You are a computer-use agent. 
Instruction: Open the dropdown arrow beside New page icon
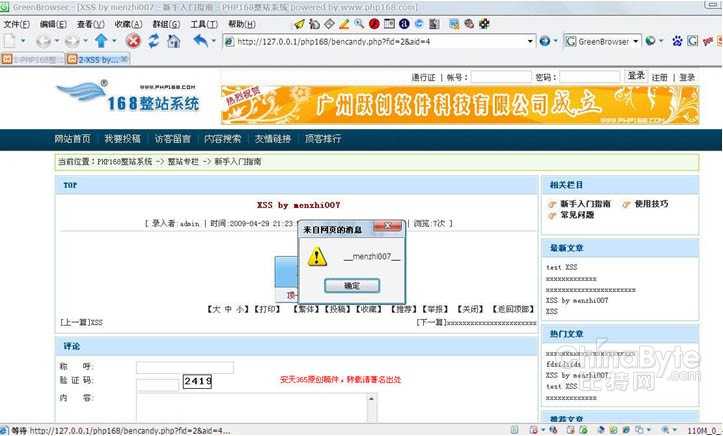(x=23, y=41)
